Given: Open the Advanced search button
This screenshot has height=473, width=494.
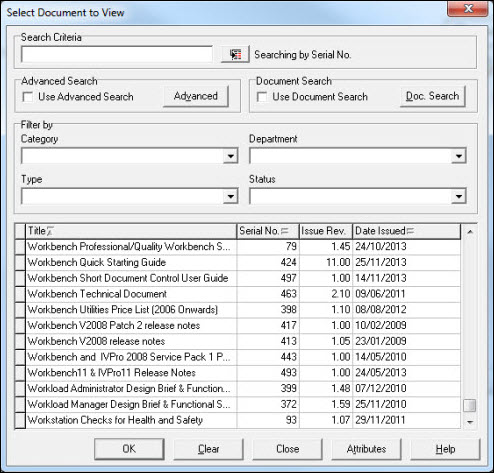Looking at the screenshot, I should click(x=196, y=96).
